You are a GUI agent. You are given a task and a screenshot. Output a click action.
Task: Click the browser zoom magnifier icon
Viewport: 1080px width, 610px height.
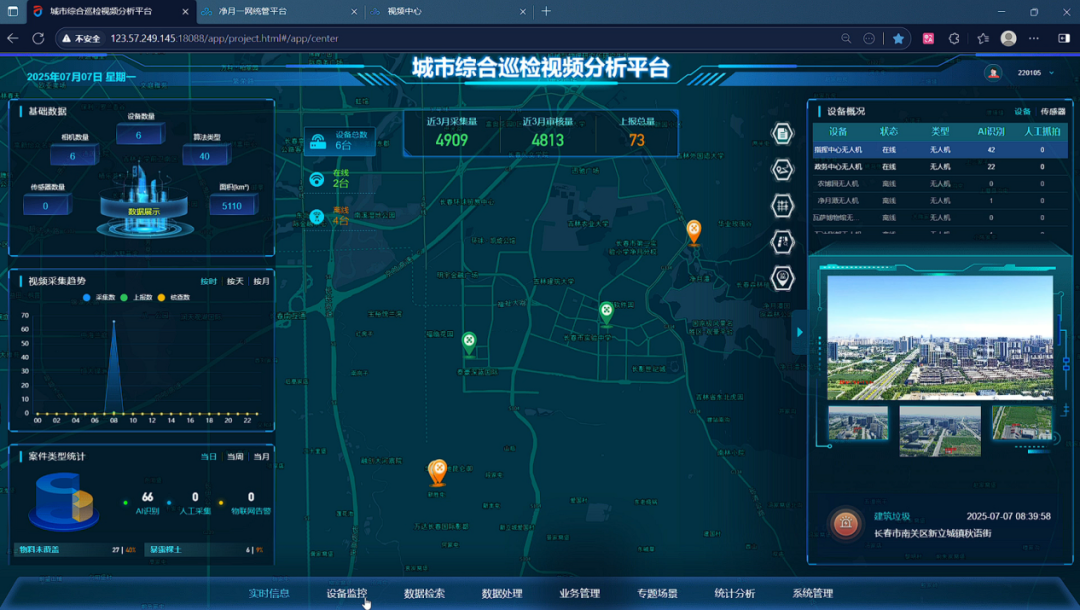(846, 39)
